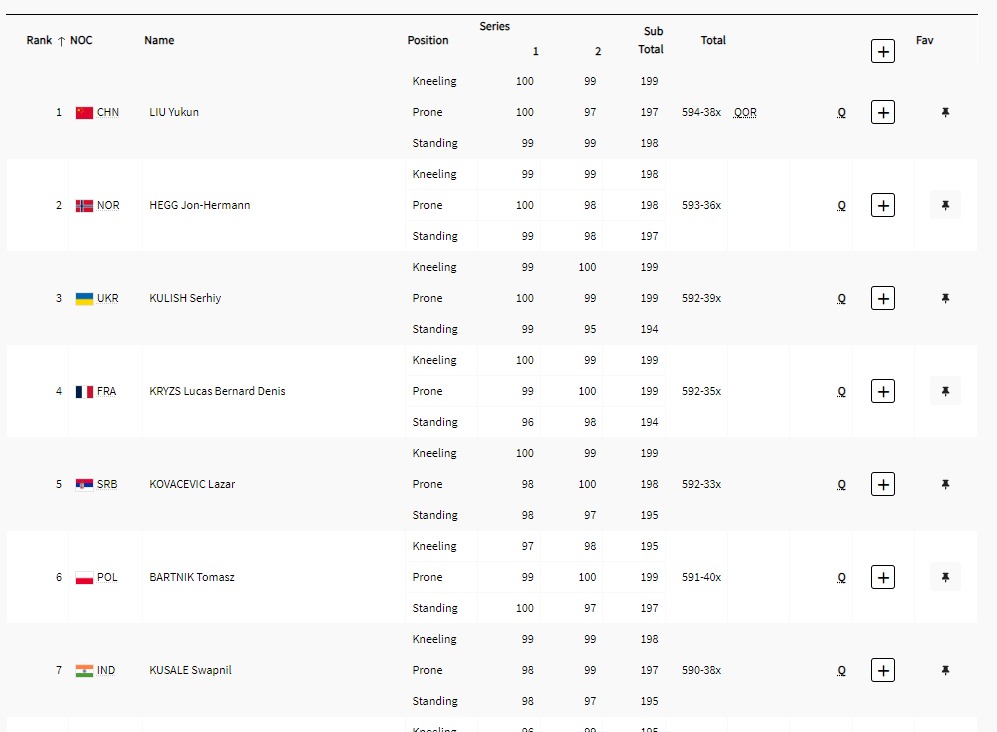Click the pin icon for KUSALE Swapnil

(x=945, y=671)
